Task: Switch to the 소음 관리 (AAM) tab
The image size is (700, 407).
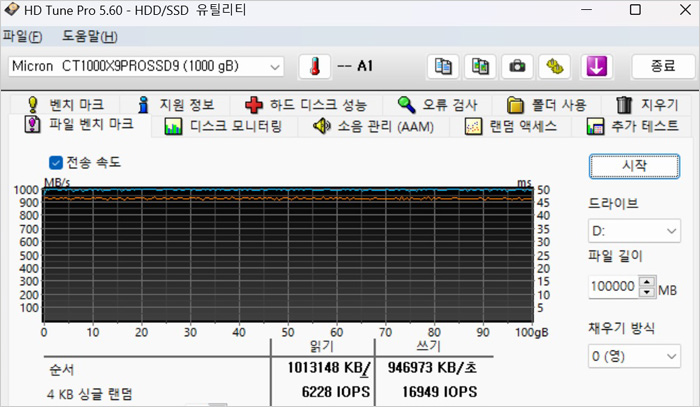Action: click(x=373, y=127)
